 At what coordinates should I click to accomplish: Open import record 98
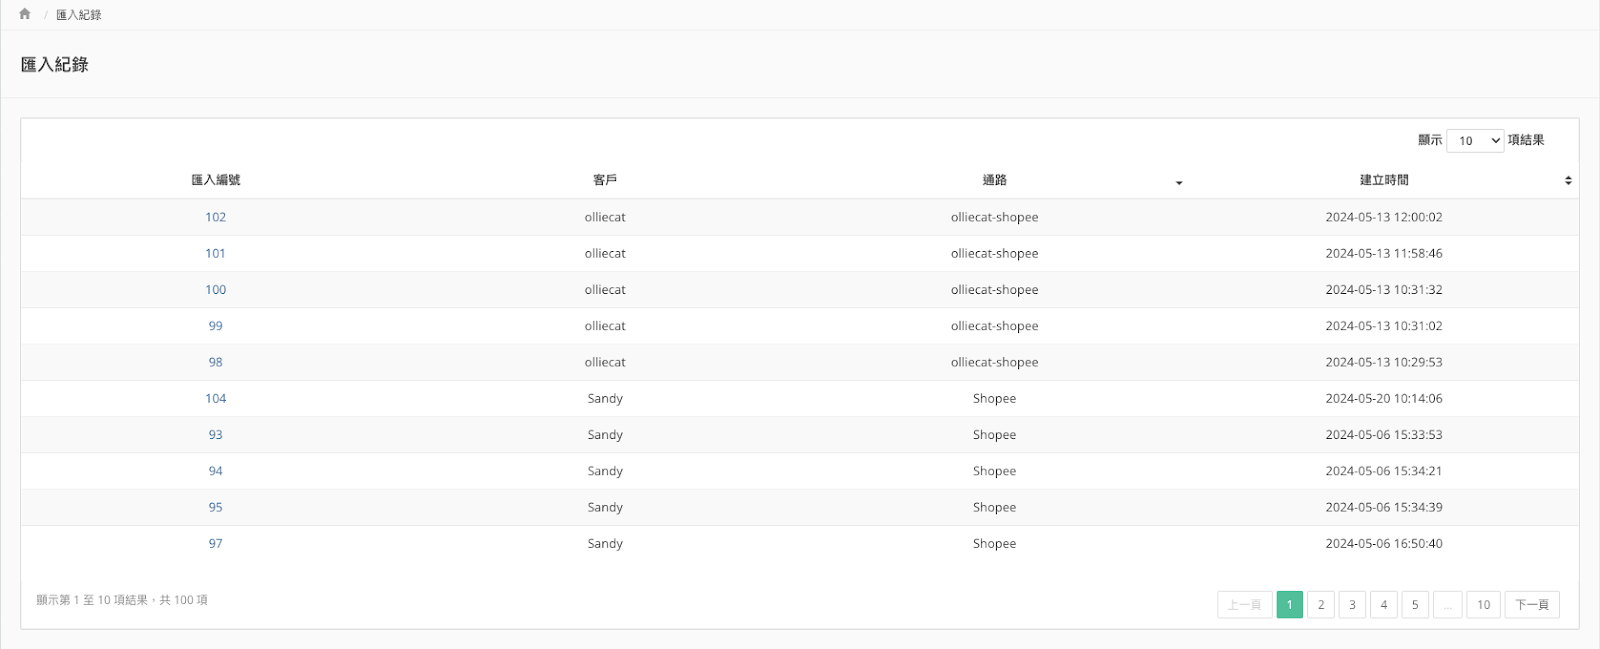216,362
